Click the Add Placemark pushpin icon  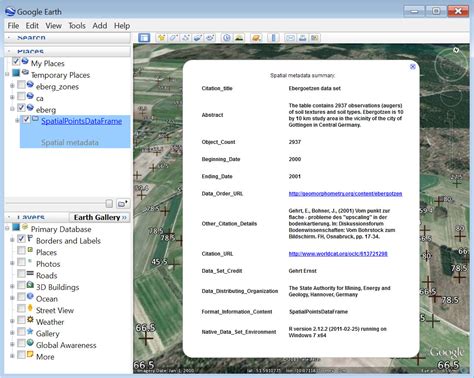(x=162, y=38)
